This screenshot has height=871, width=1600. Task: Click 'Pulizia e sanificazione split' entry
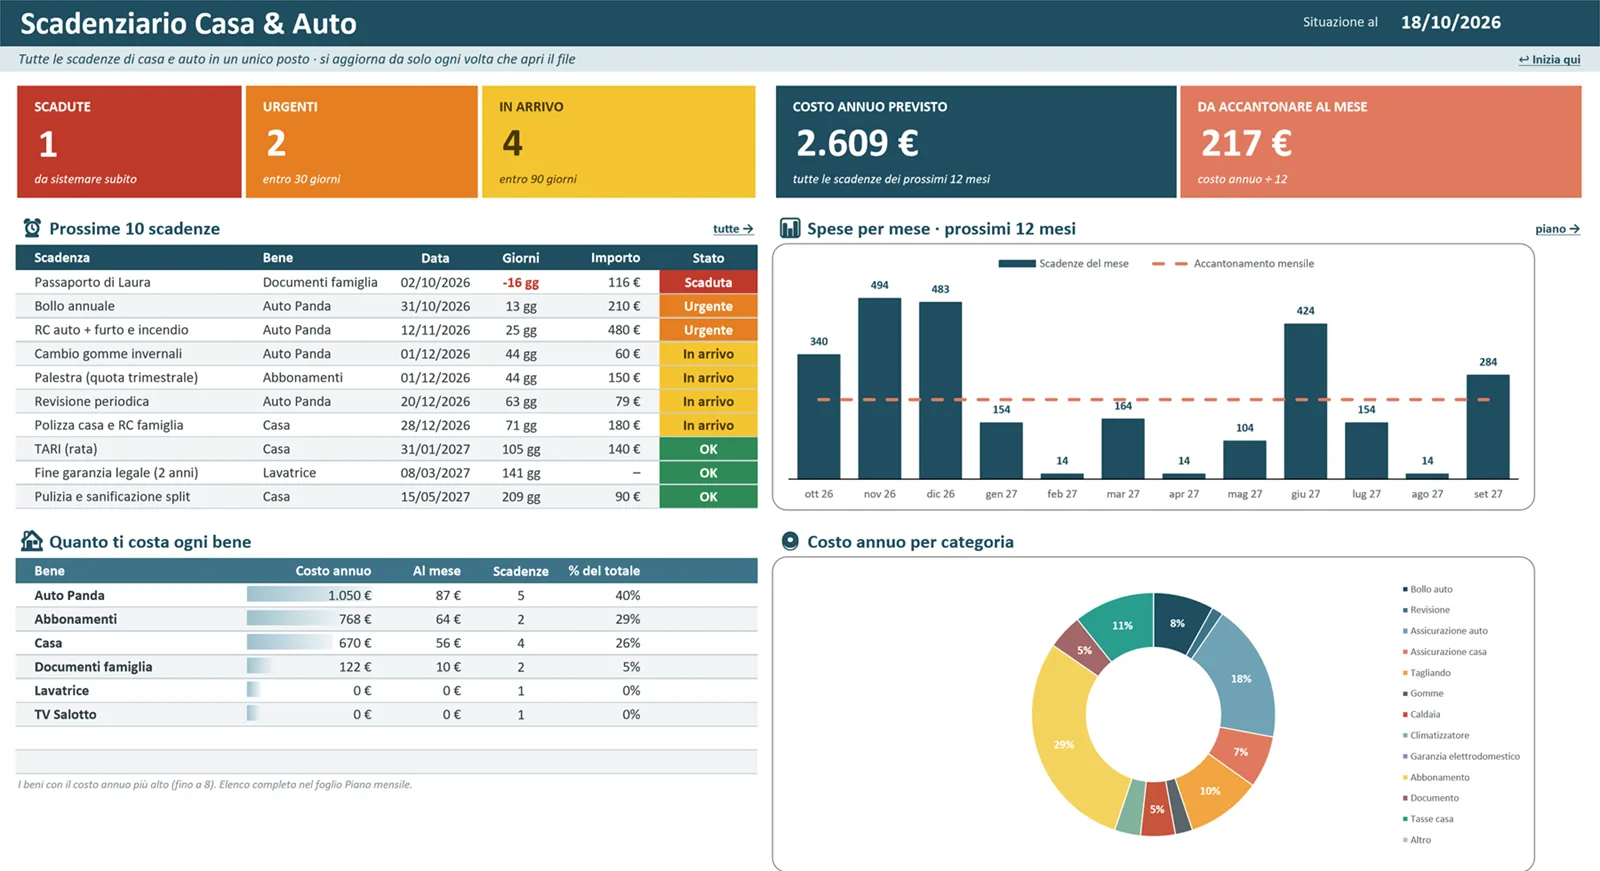(112, 497)
